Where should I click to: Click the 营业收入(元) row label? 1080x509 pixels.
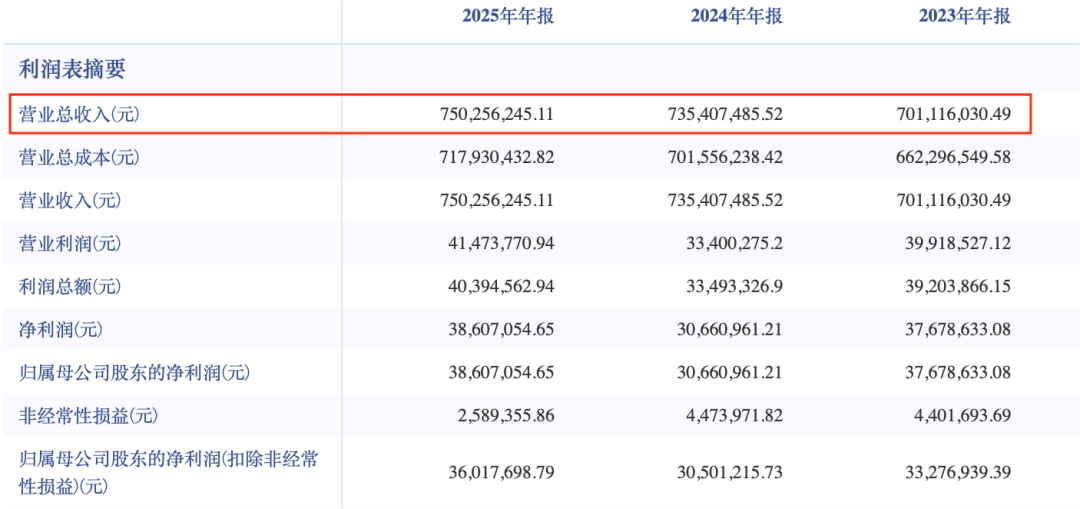point(70,200)
